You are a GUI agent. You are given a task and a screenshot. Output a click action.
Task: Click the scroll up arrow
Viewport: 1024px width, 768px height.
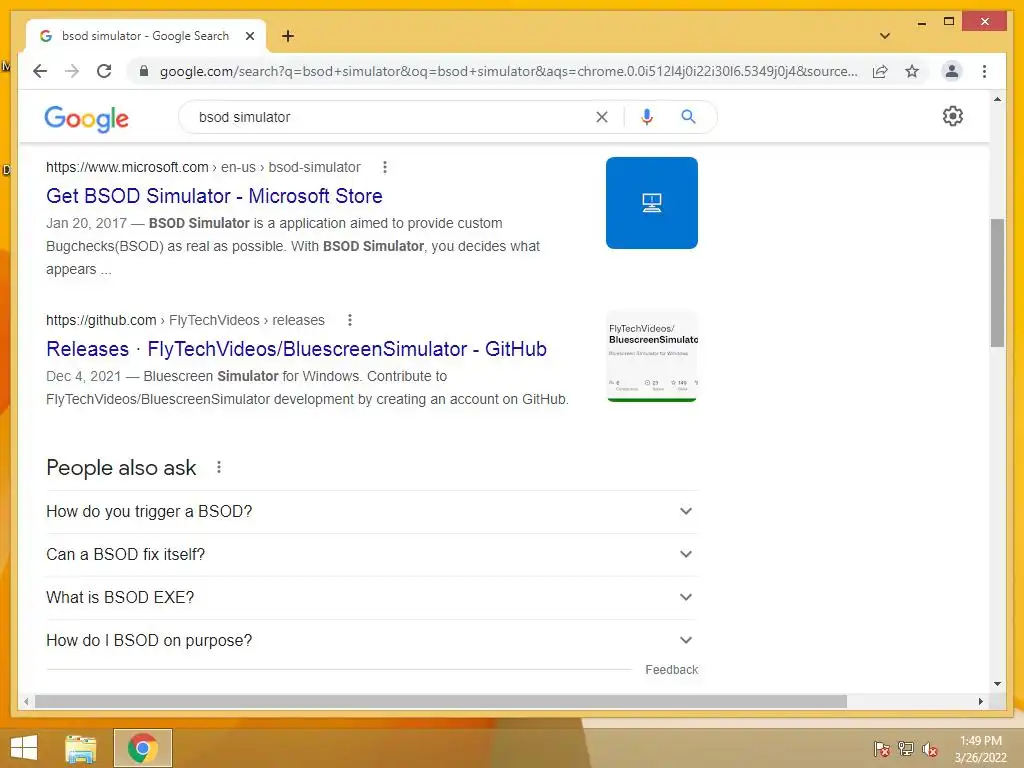[997, 99]
